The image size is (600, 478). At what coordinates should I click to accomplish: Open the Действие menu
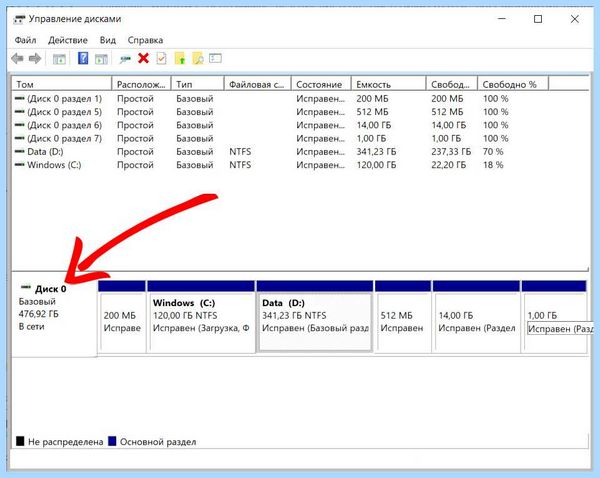pyautogui.click(x=68, y=40)
